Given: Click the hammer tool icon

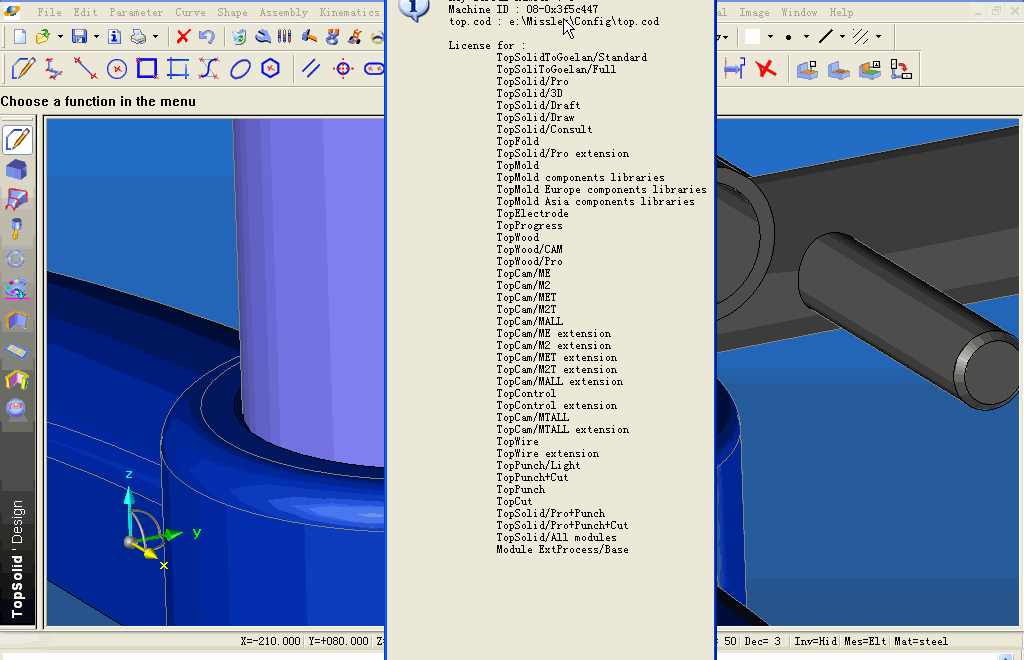Looking at the screenshot, I should pyautogui.click(x=309, y=37).
